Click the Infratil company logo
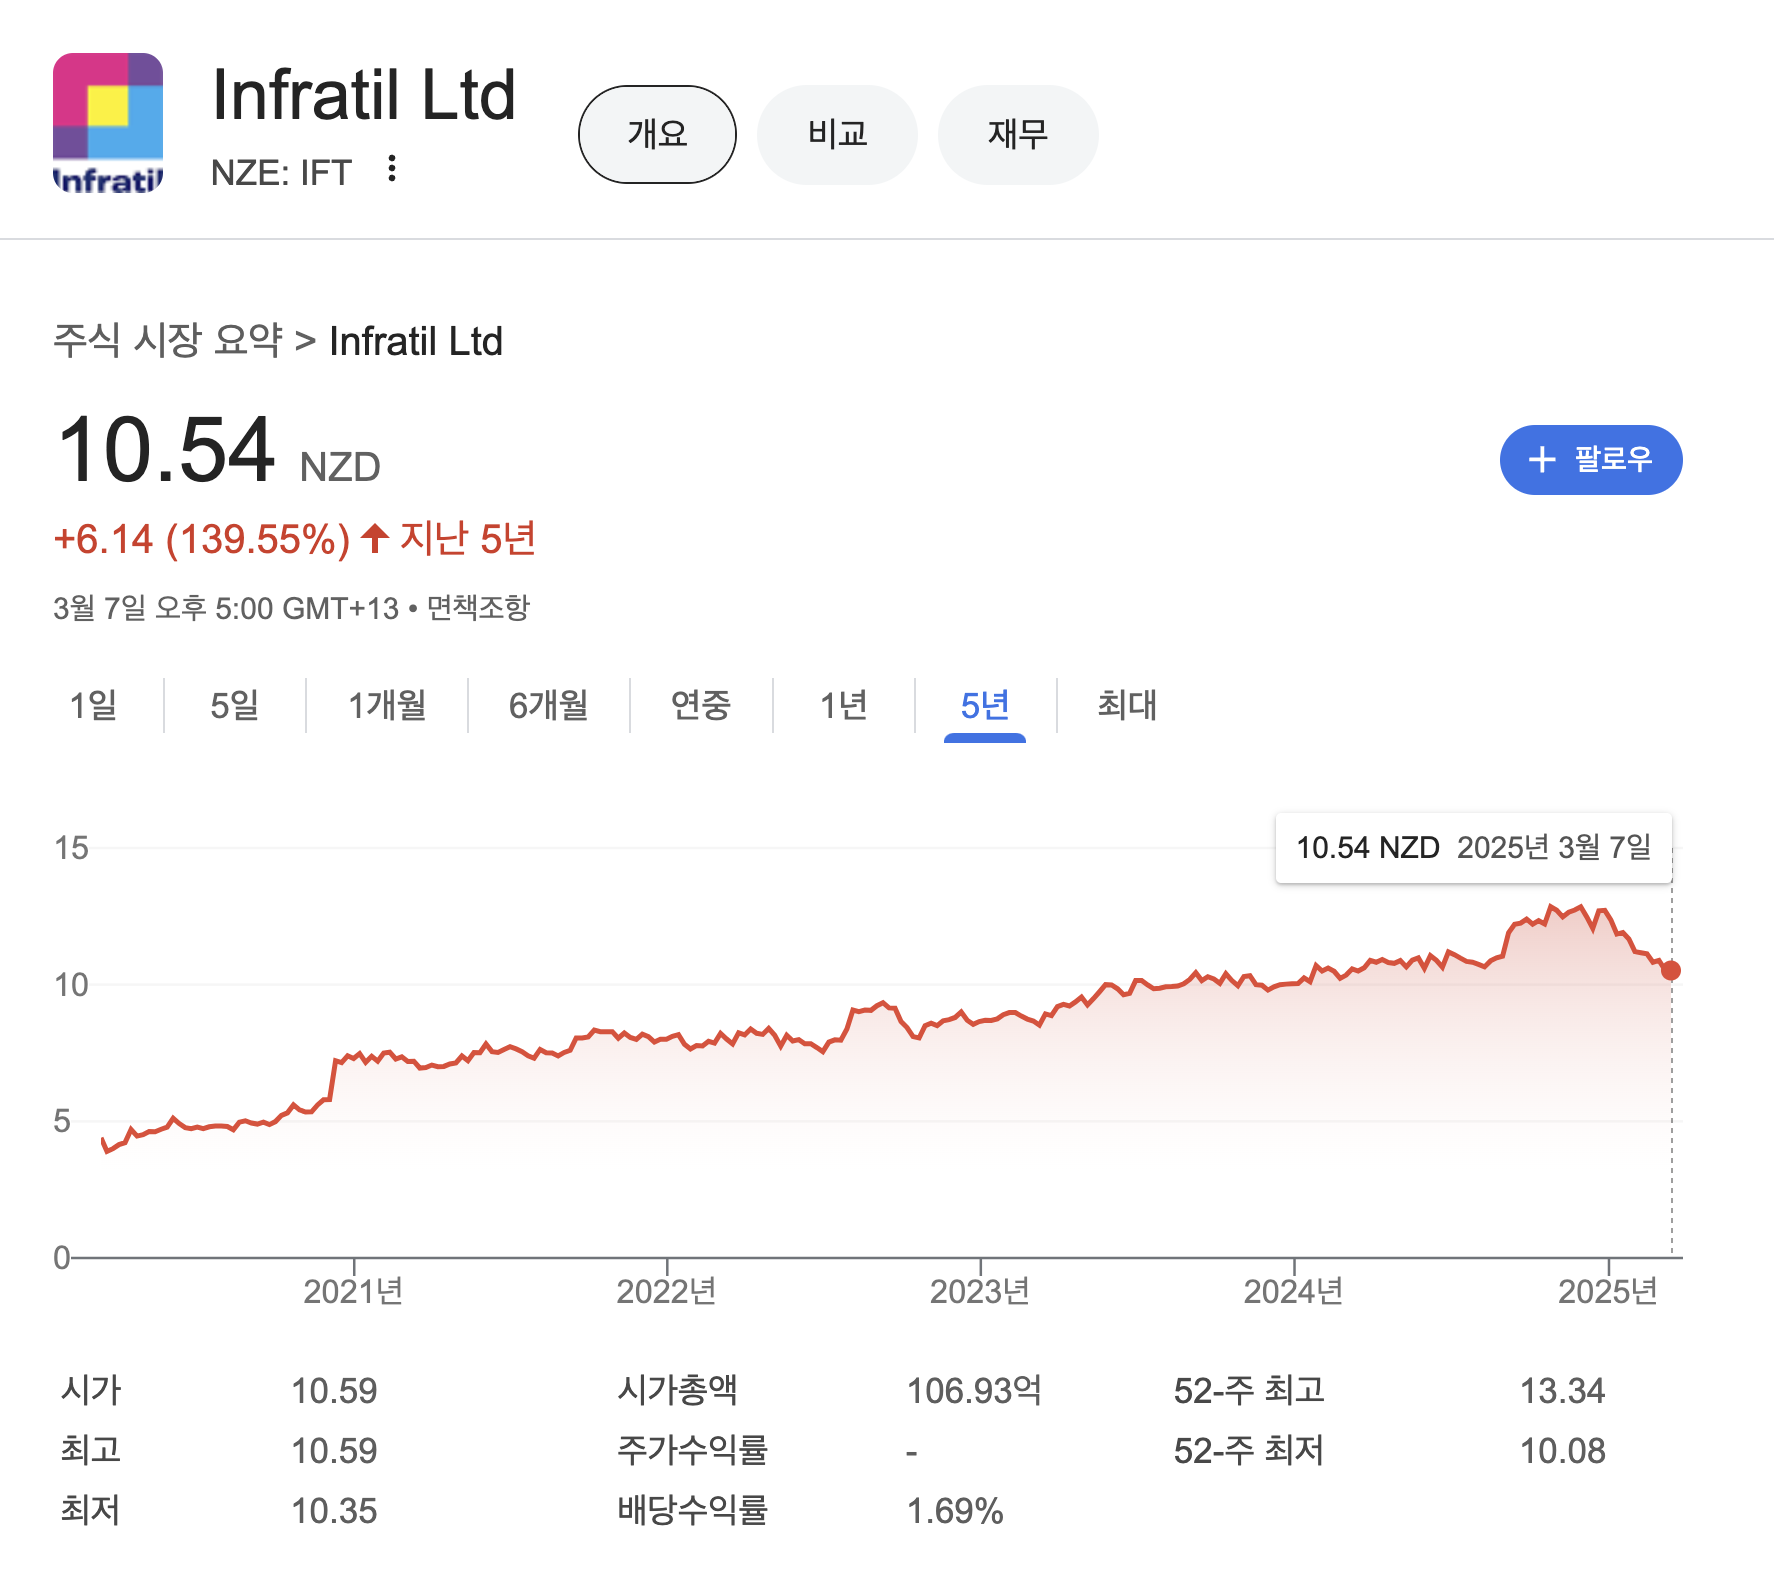The height and width of the screenshot is (1572, 1774). (108, 122)
